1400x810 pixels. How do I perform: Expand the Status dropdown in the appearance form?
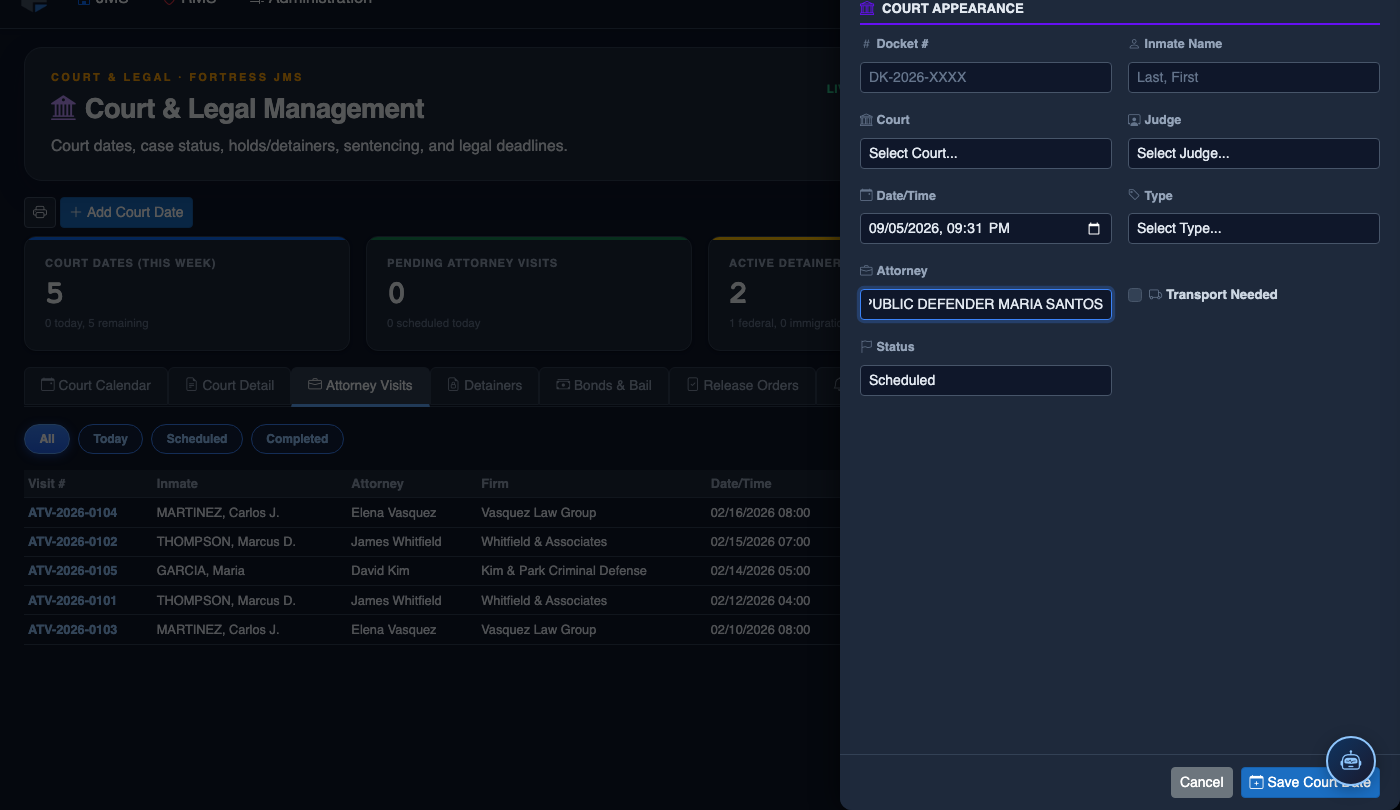pyautogui.click(x=986, y=380)
